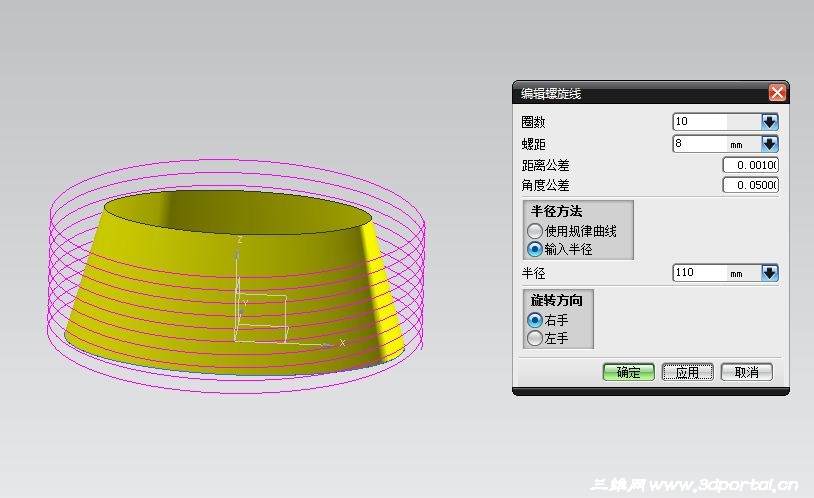The image size is (814, 498).
Task: Open dropdown arrow for 半径 field
Action: click(770, 273)
